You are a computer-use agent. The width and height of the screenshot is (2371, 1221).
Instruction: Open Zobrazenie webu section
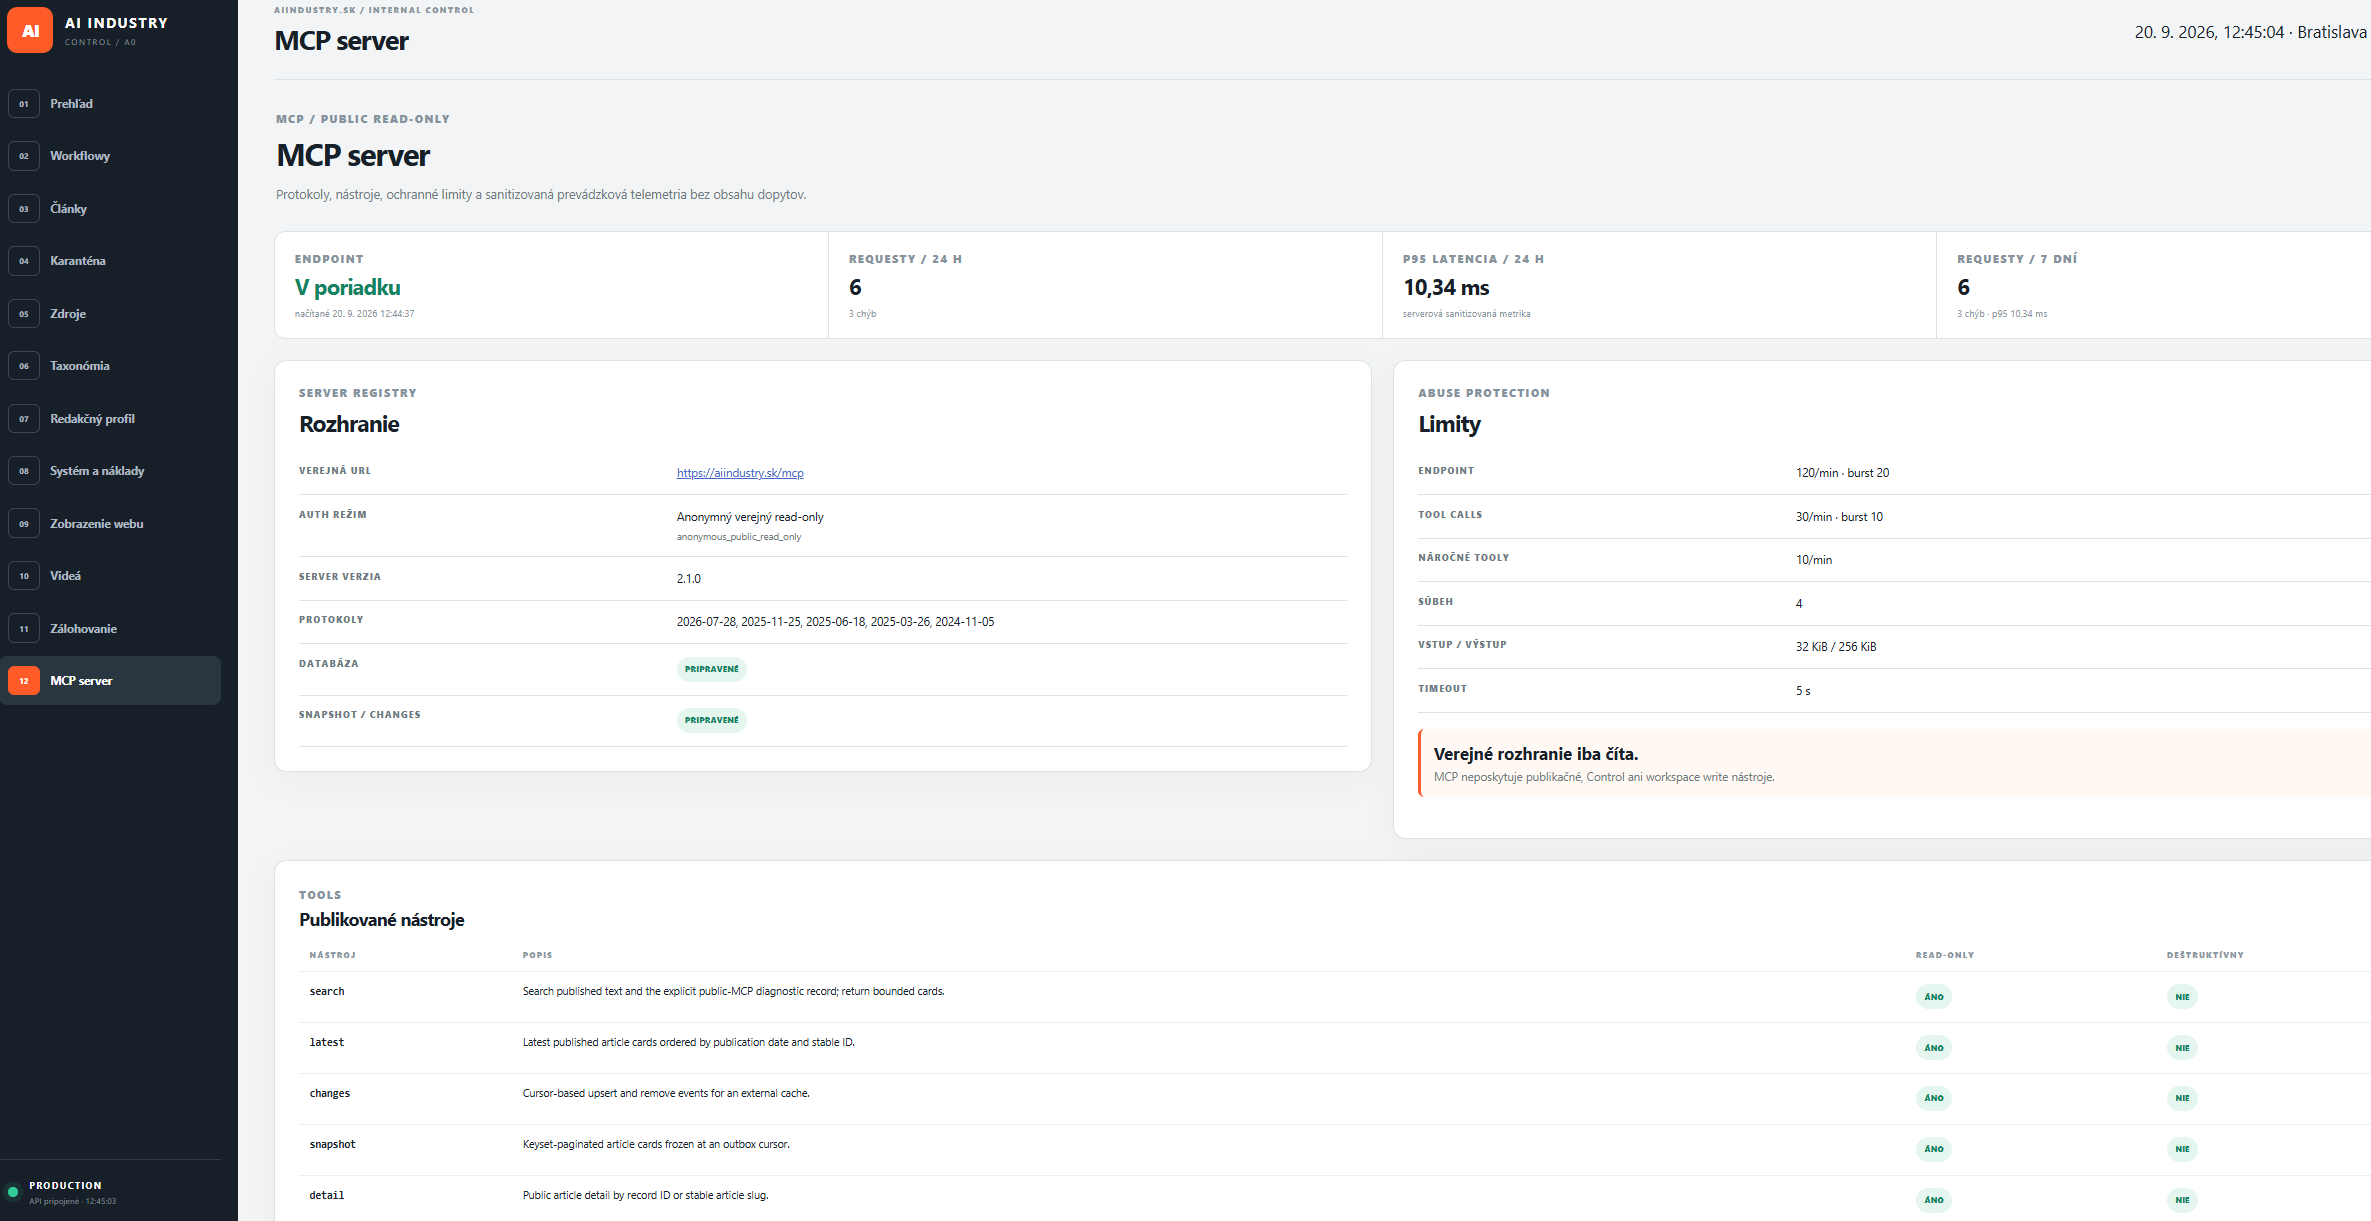[x=110, y=524]
